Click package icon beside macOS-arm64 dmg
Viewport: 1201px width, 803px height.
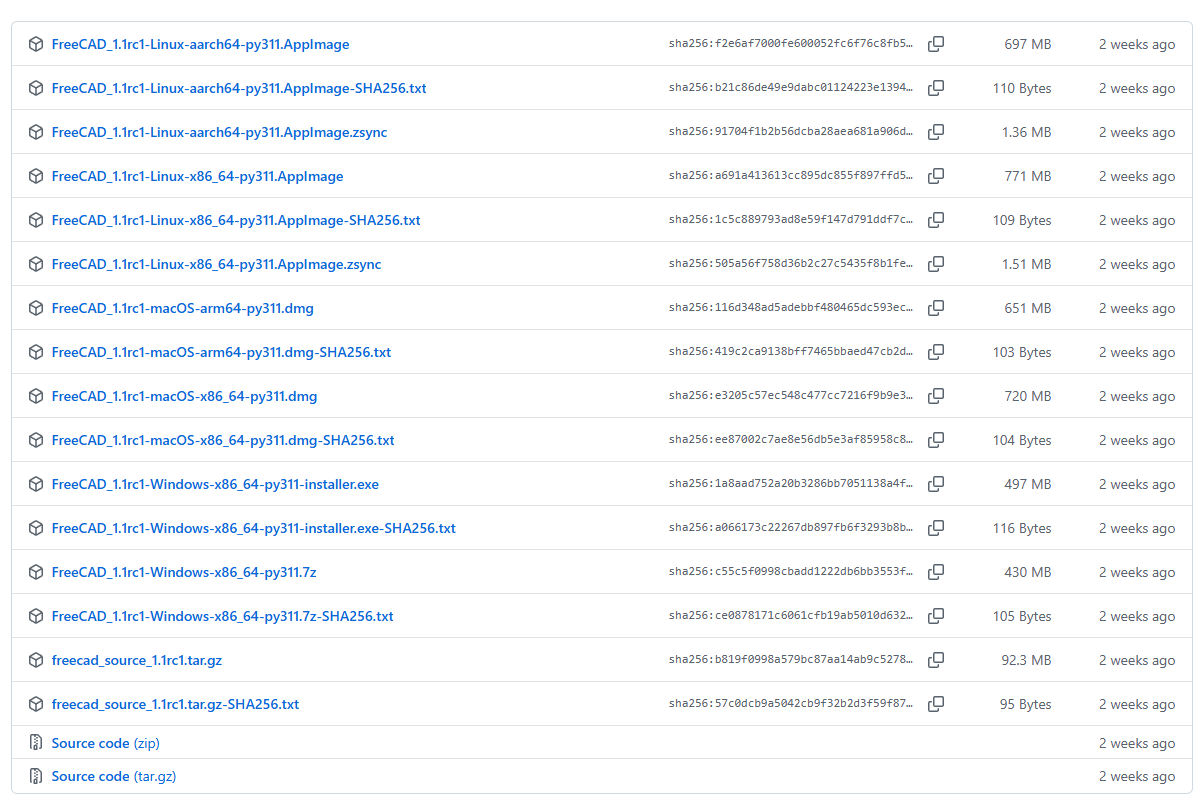coord(36,308)
